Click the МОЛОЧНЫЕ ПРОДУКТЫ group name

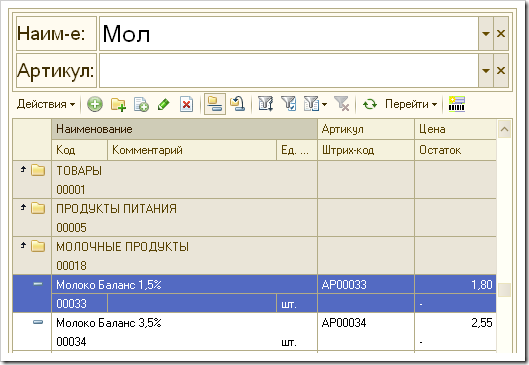(x=122, y=247)
